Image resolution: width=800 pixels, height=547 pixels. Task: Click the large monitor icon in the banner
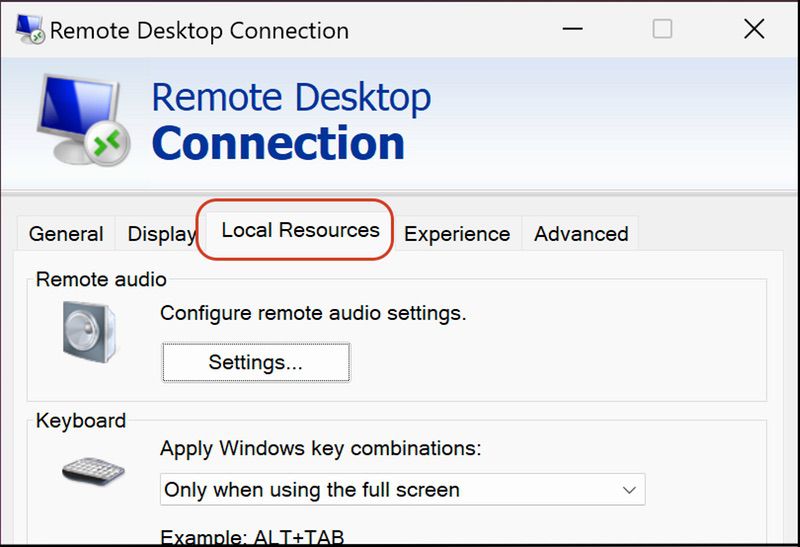click(x=83, y=120)
